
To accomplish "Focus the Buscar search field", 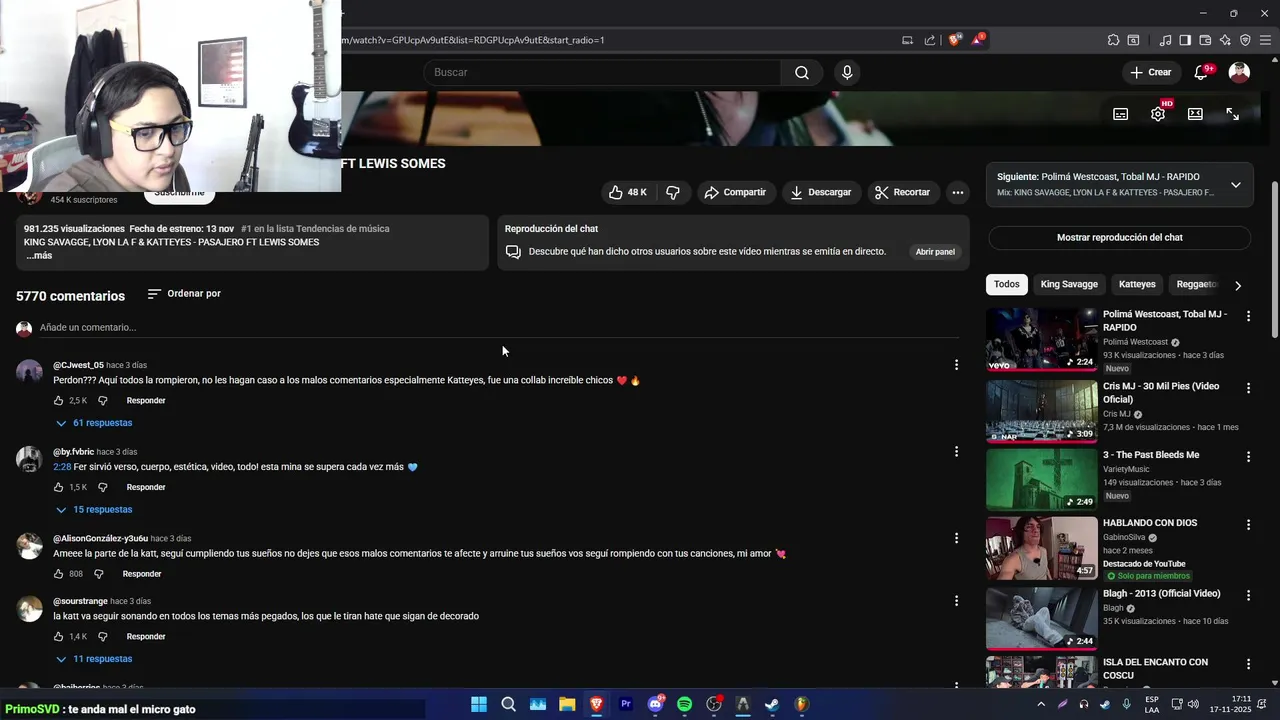I will 602,72.
